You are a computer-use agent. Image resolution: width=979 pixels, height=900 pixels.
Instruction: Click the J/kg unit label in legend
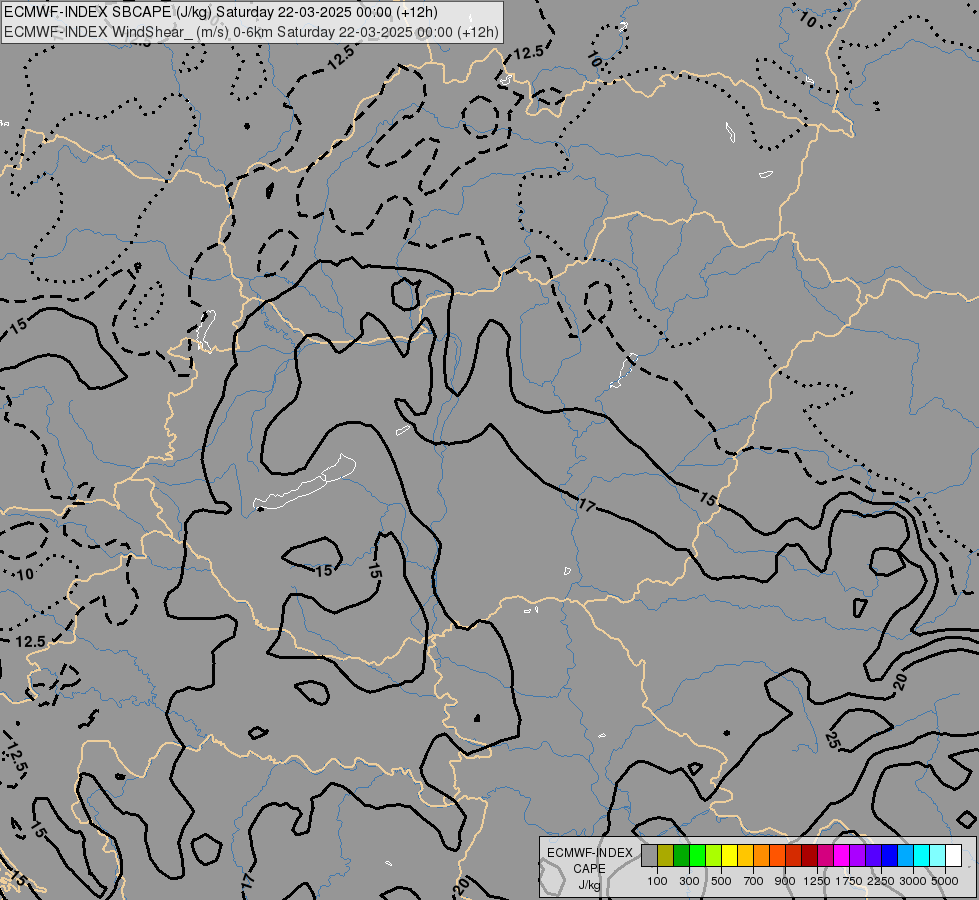[589, 885]
